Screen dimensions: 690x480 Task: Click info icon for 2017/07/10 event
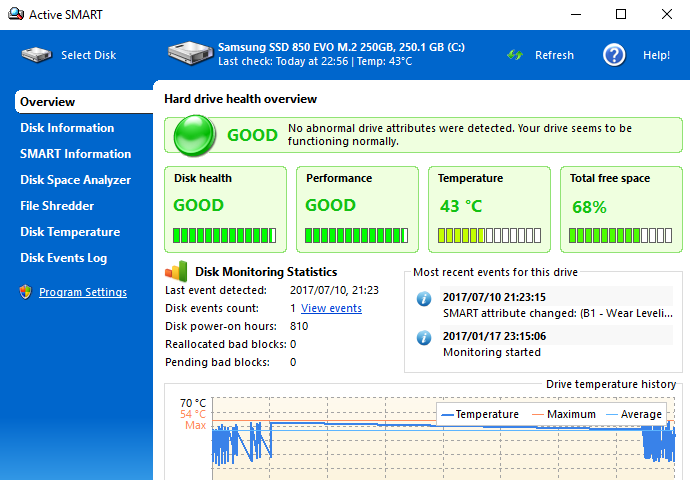(x=424, y=299)
